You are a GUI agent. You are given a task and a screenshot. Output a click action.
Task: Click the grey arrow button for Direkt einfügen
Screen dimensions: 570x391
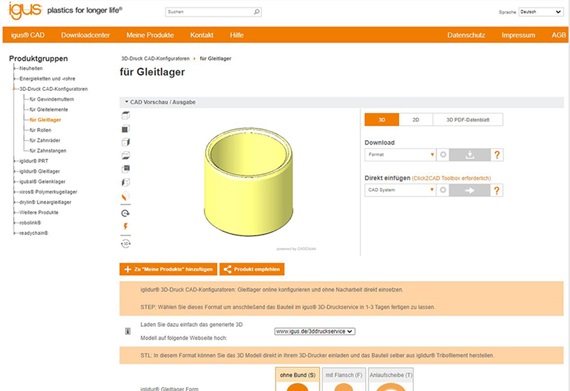coord(470,190)
